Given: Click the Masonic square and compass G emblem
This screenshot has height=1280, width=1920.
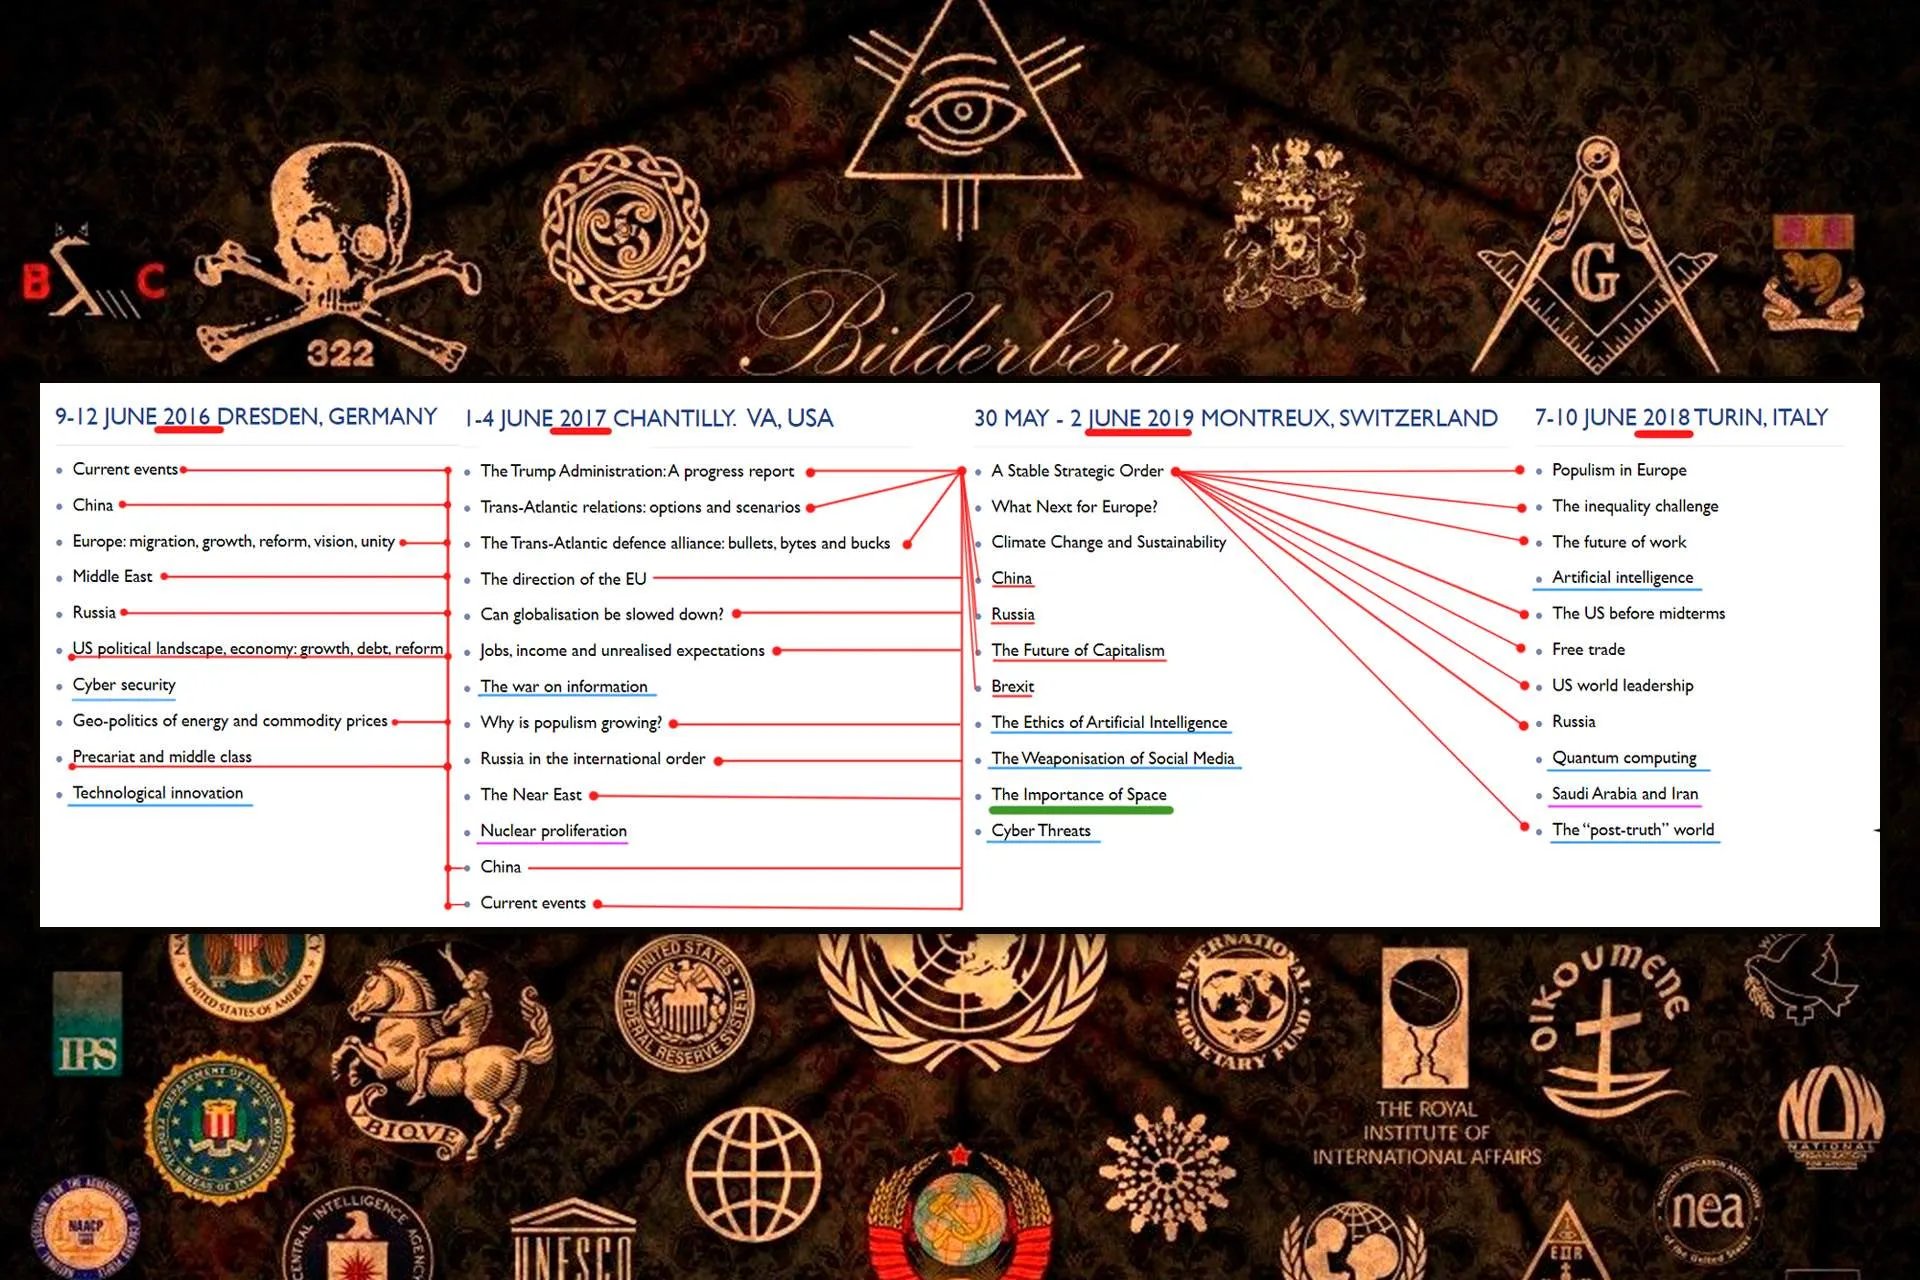Looking at the screenshot, I should point(1596,257).
